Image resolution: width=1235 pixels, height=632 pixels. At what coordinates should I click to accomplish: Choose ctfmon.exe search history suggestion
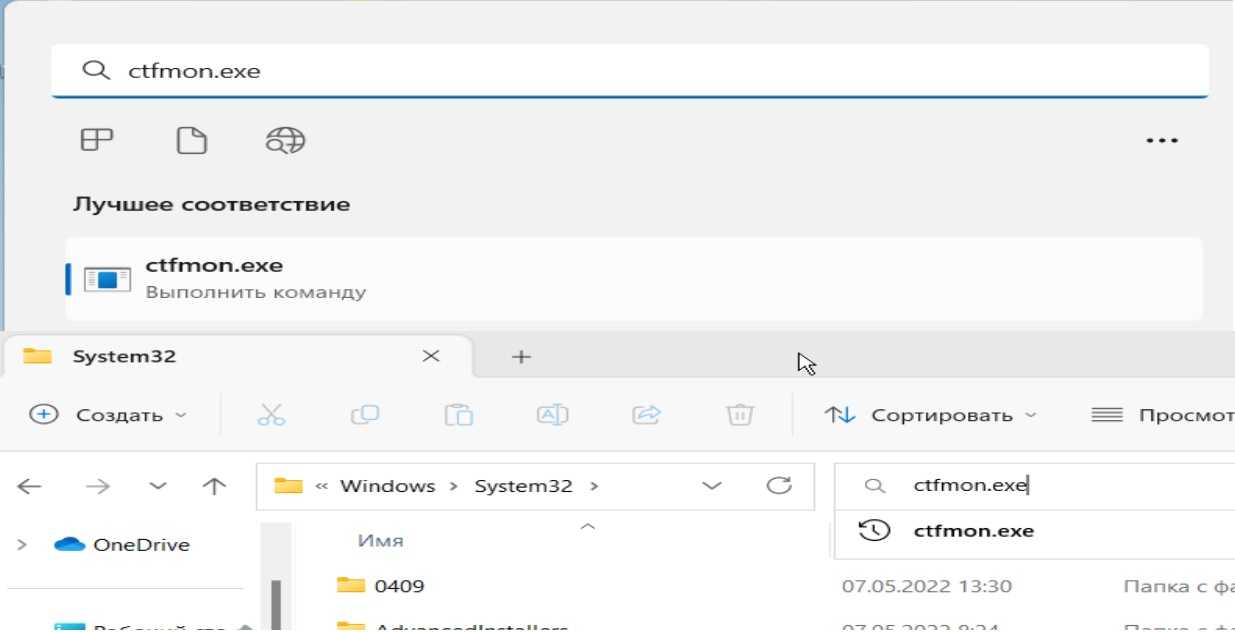point(973,531)
